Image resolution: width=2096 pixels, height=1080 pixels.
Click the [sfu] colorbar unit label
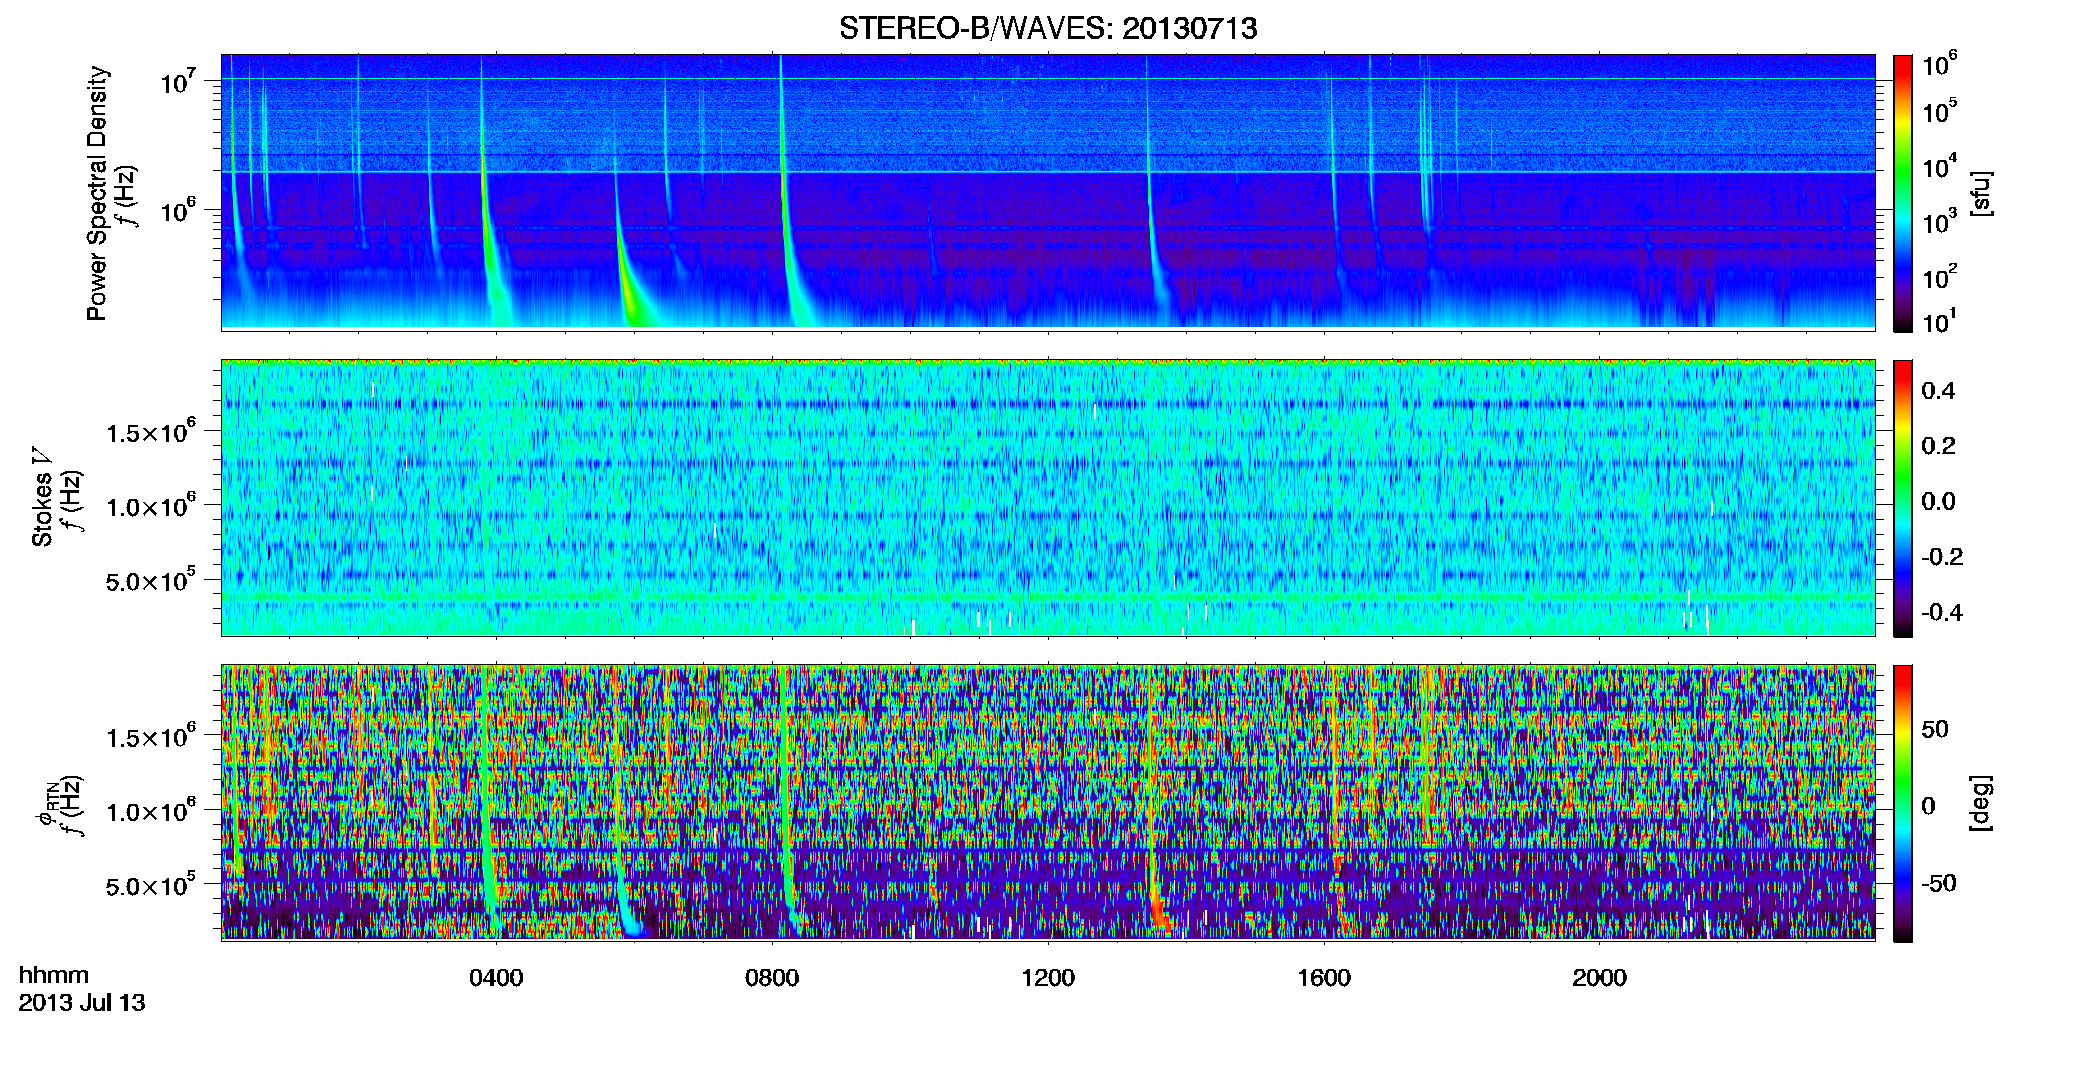(1981, 193)
